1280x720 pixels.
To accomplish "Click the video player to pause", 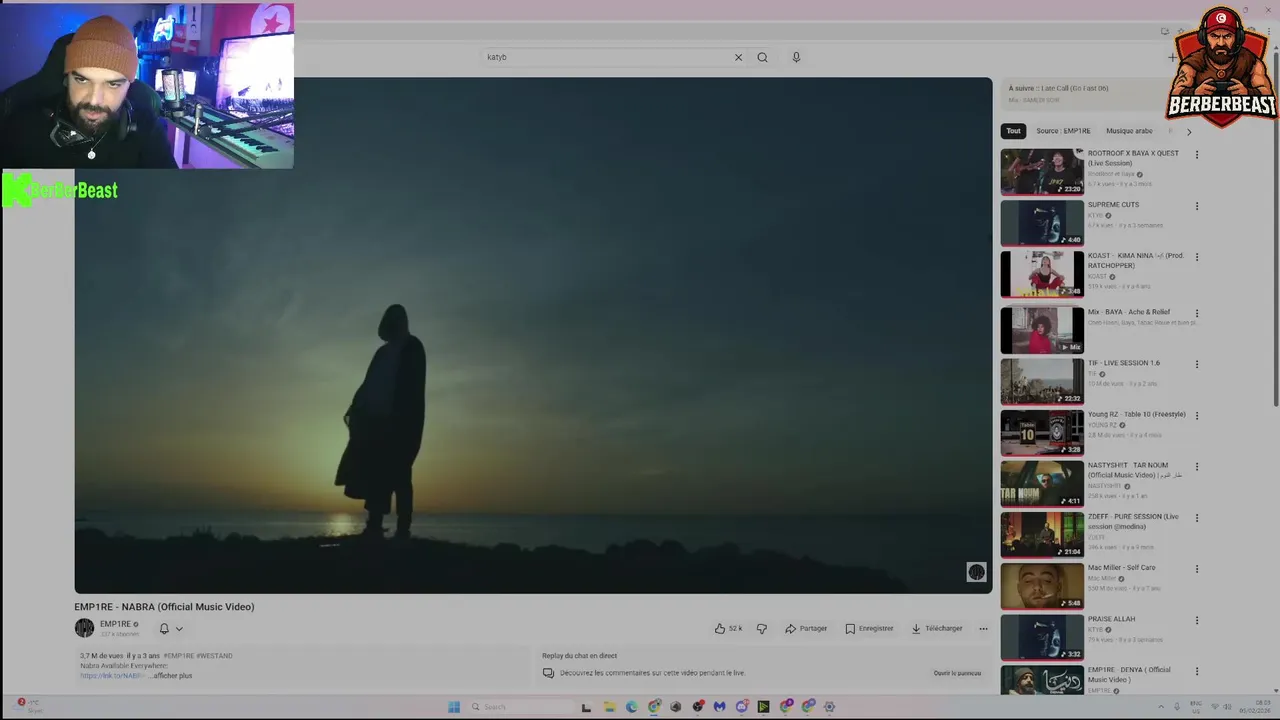I will [533, 335].
